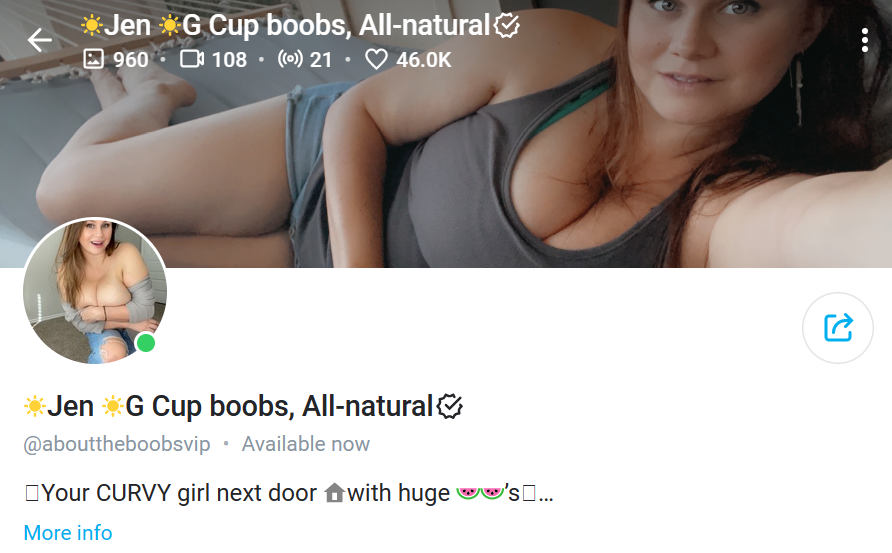
Task: Click the 46.0K likes count
Action: click(424, 59)
